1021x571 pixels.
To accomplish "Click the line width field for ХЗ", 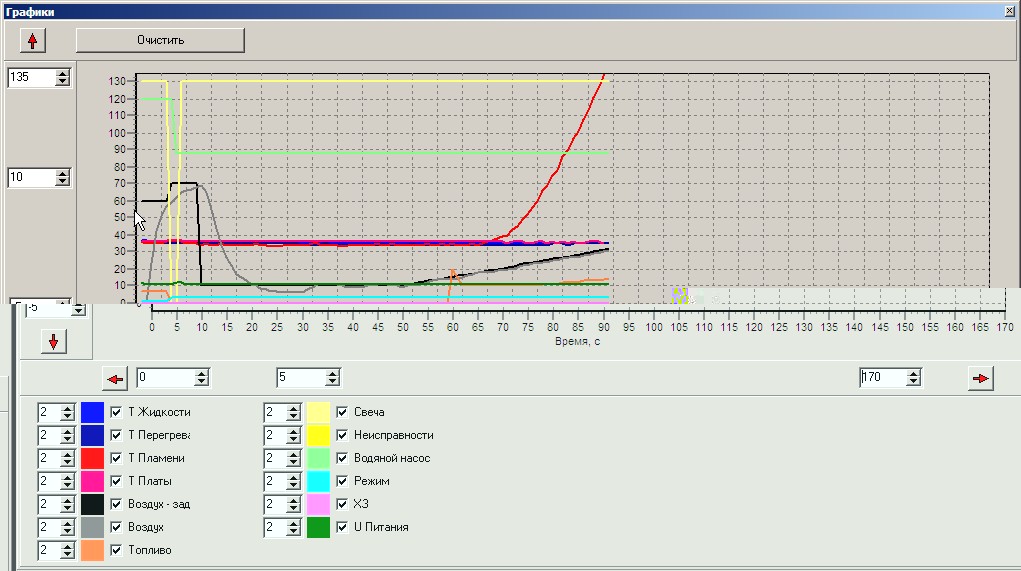I will point(275,504).
